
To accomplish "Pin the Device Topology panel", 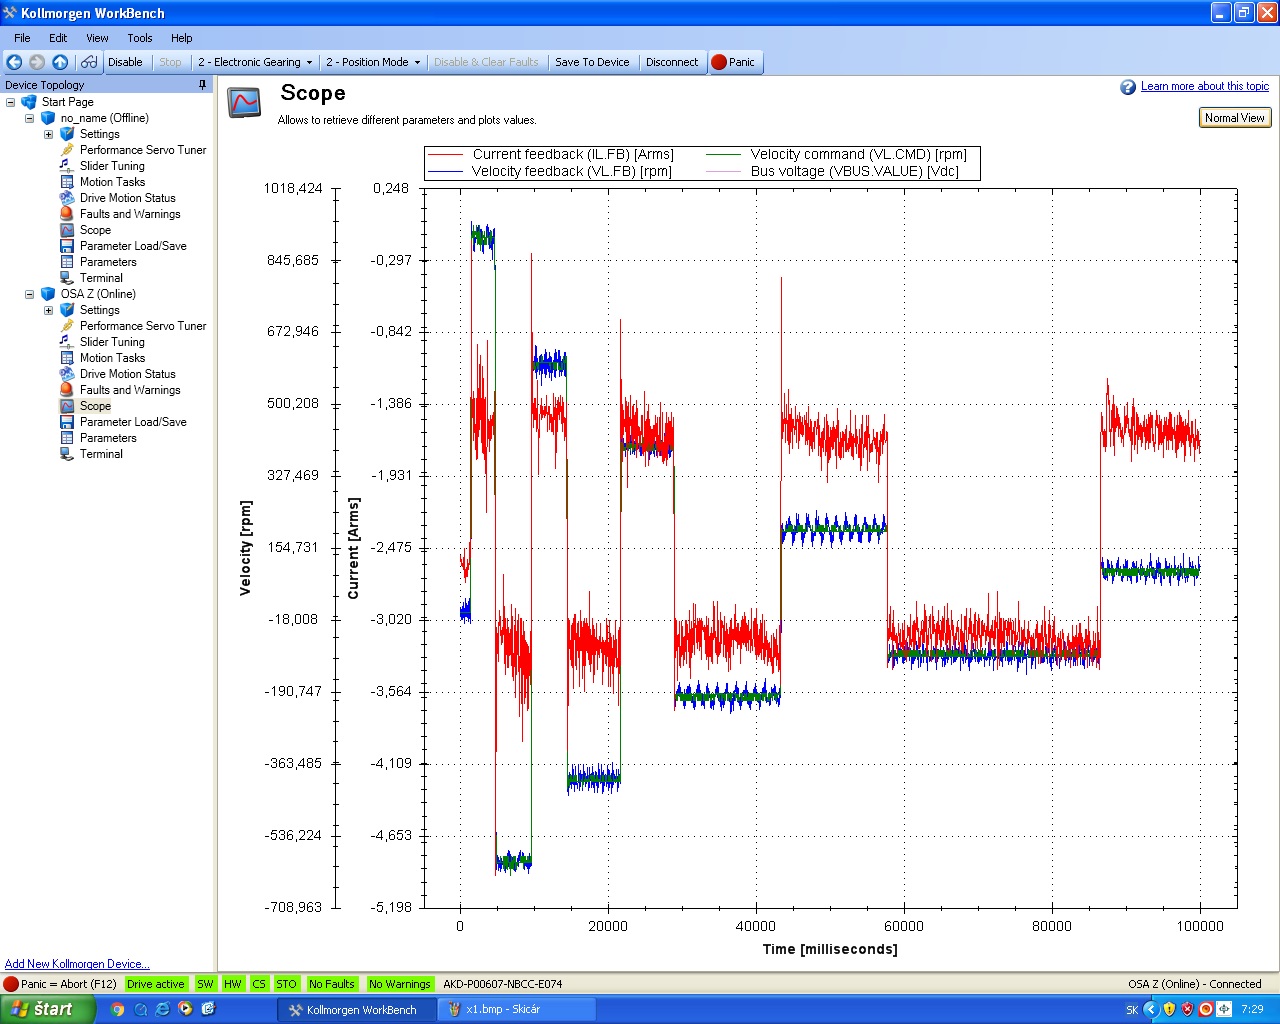I will (x=202, y=85).
